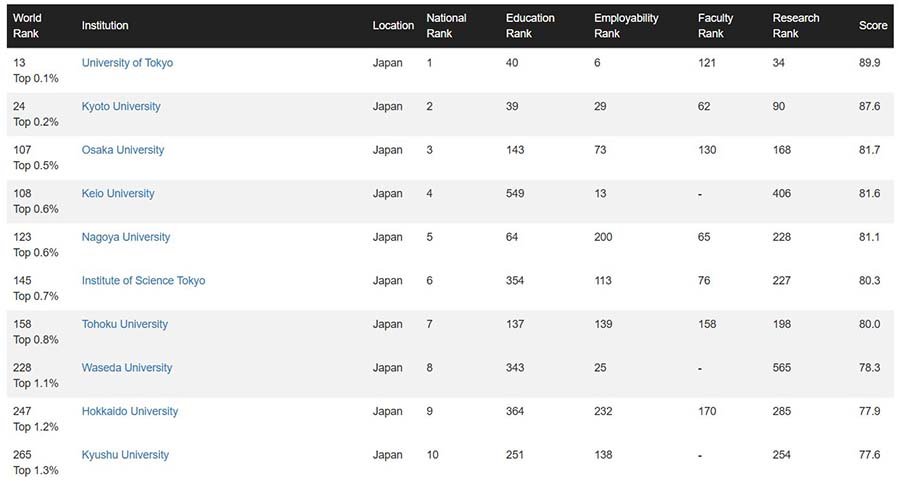Sort by National Rank header

coord(446,26)
